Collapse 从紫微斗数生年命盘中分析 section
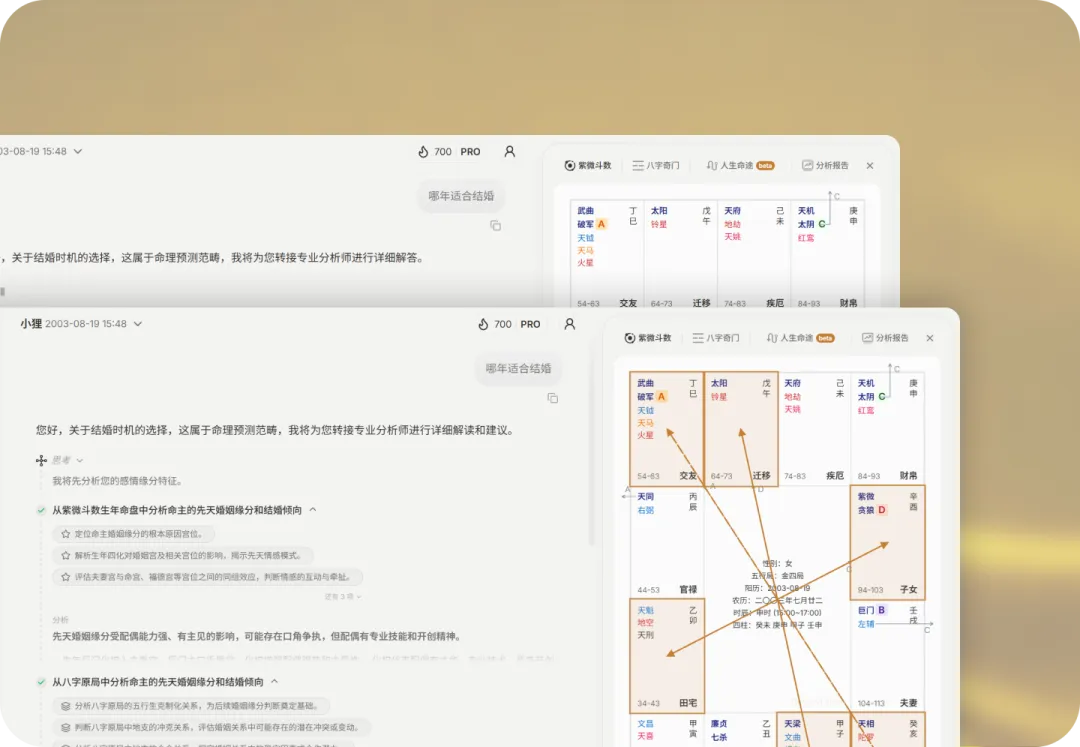 313,509
